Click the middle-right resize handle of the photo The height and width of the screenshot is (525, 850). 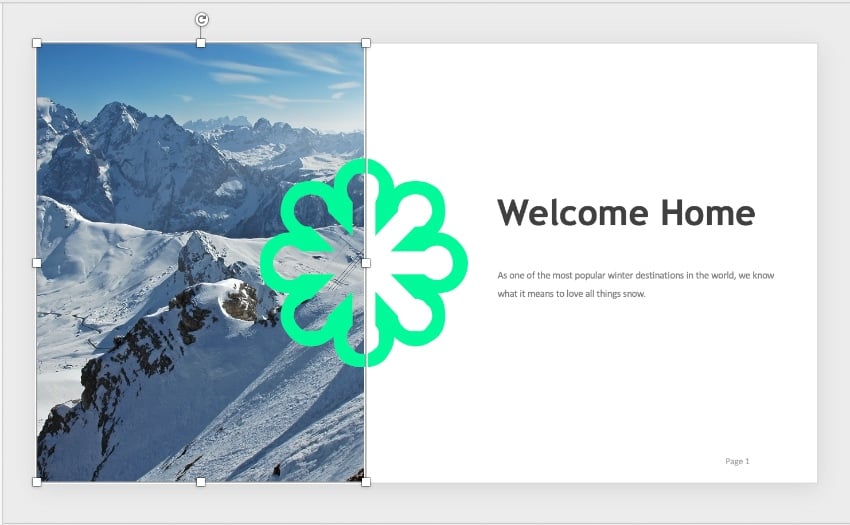click(366, 263)
